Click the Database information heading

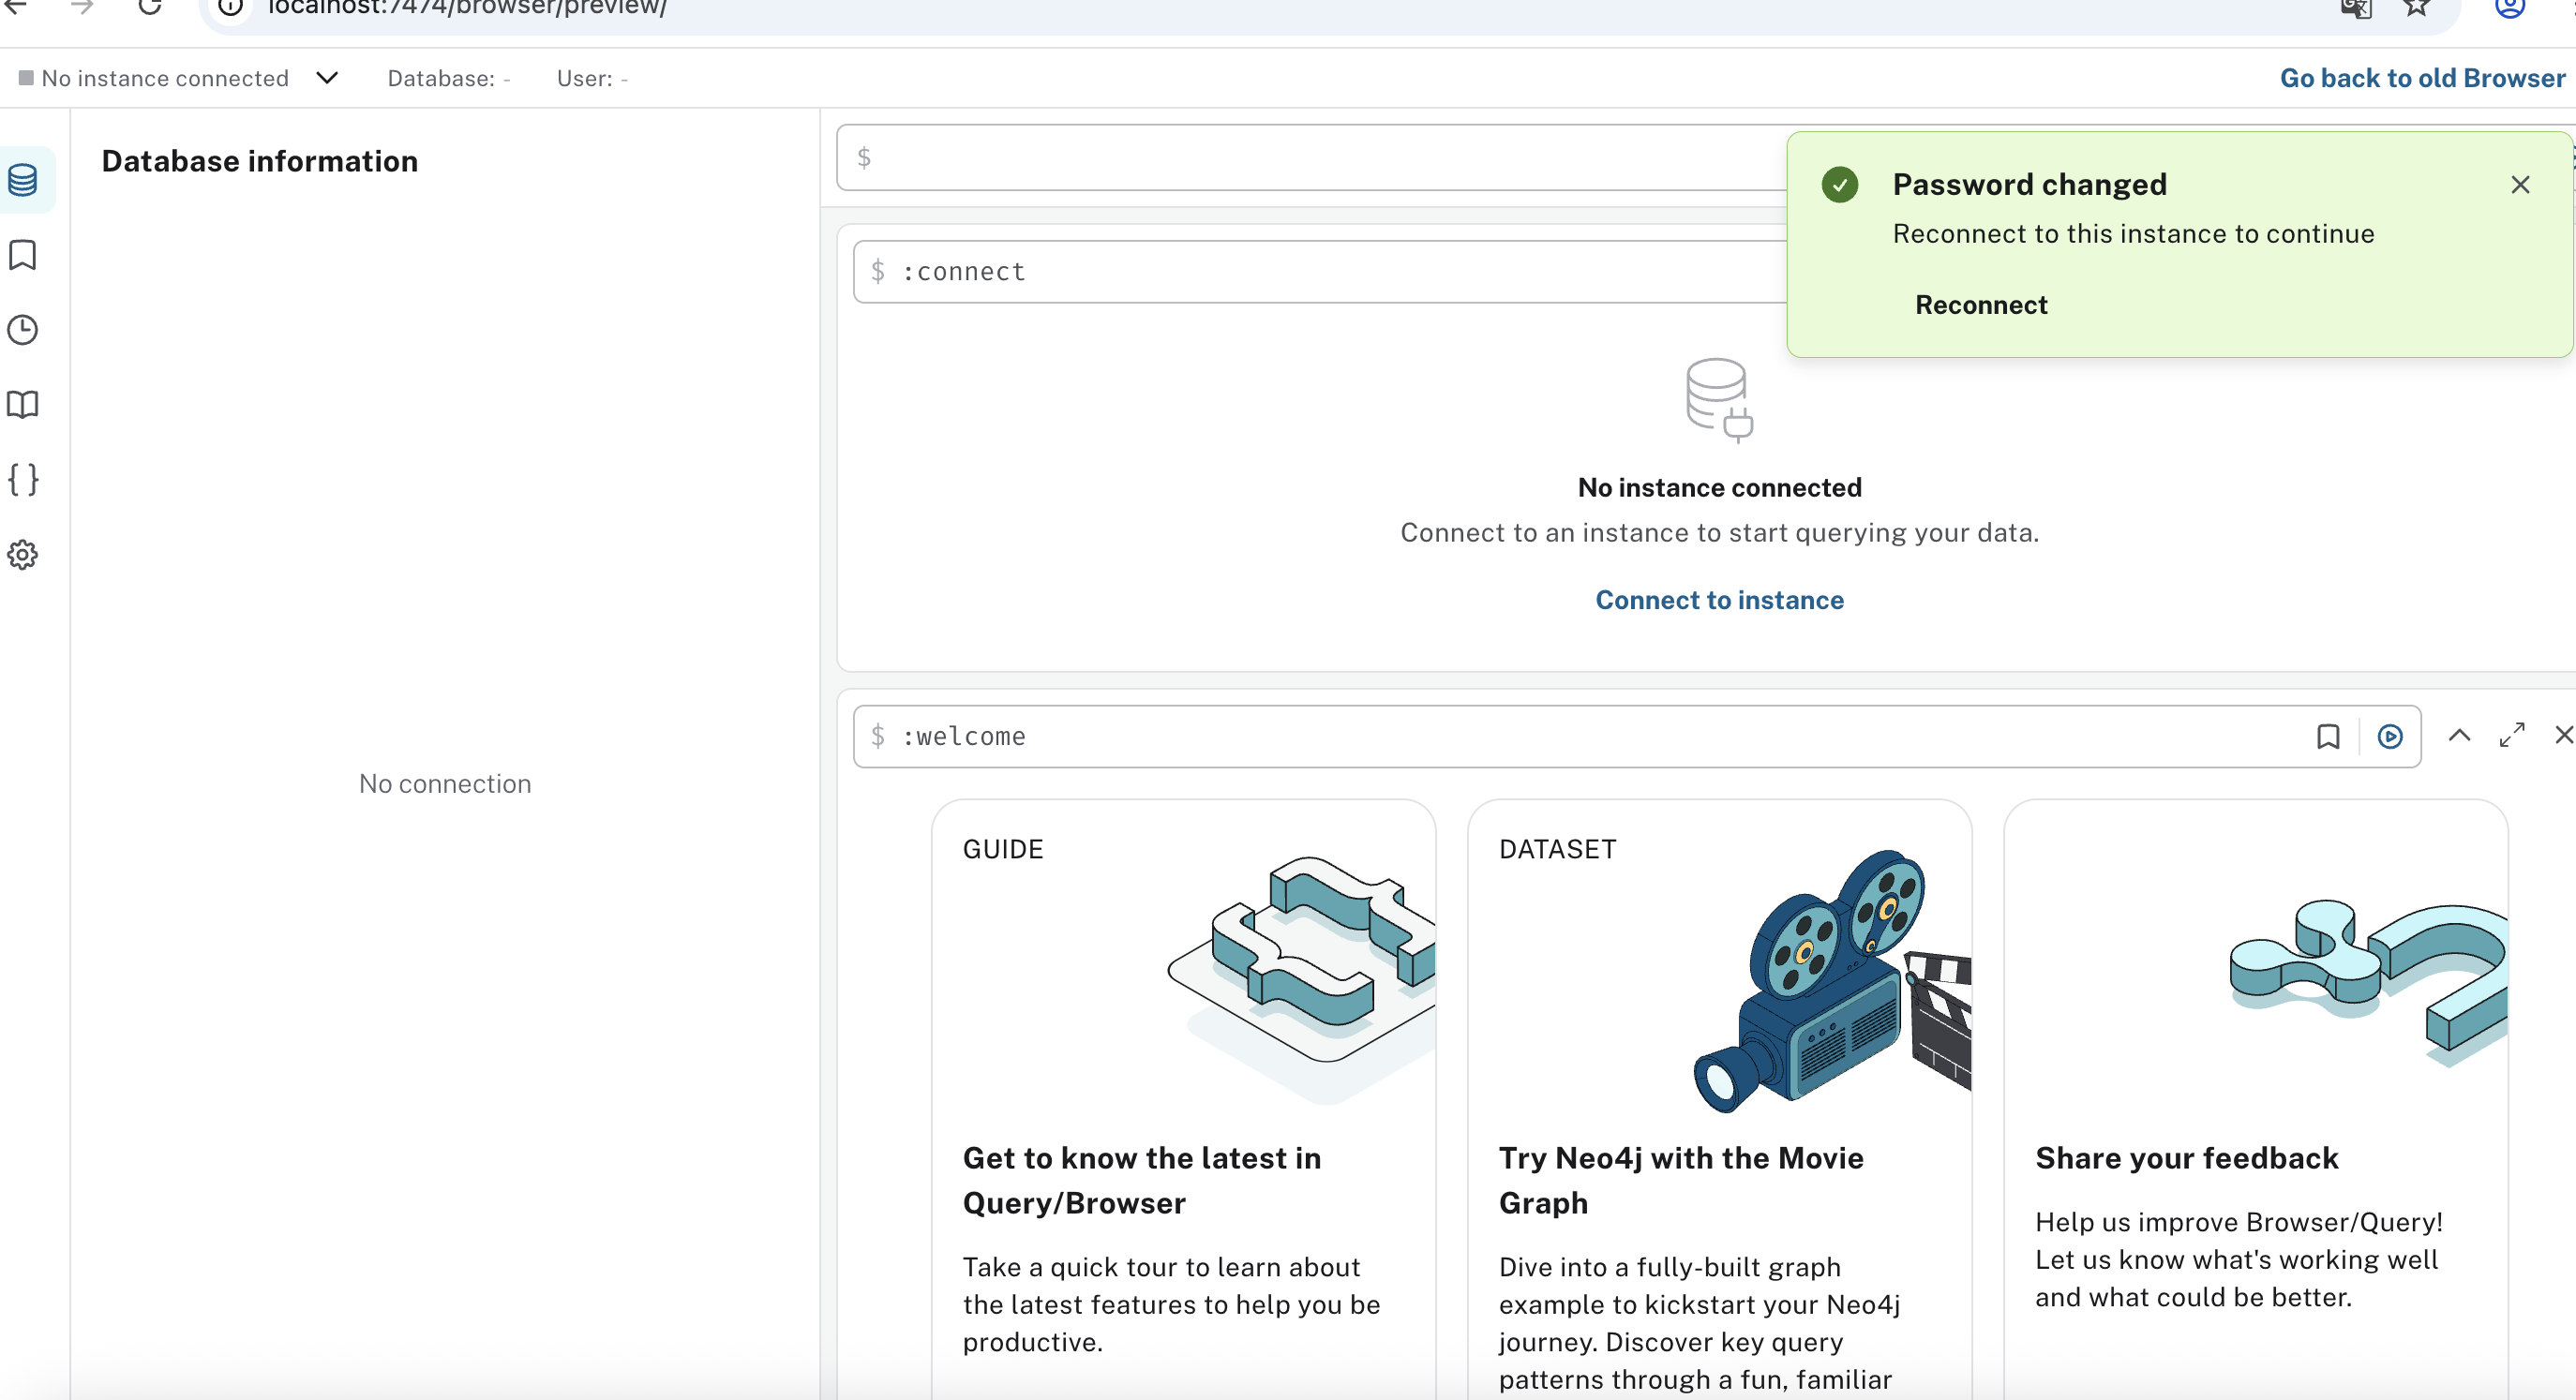coord(260,161)
